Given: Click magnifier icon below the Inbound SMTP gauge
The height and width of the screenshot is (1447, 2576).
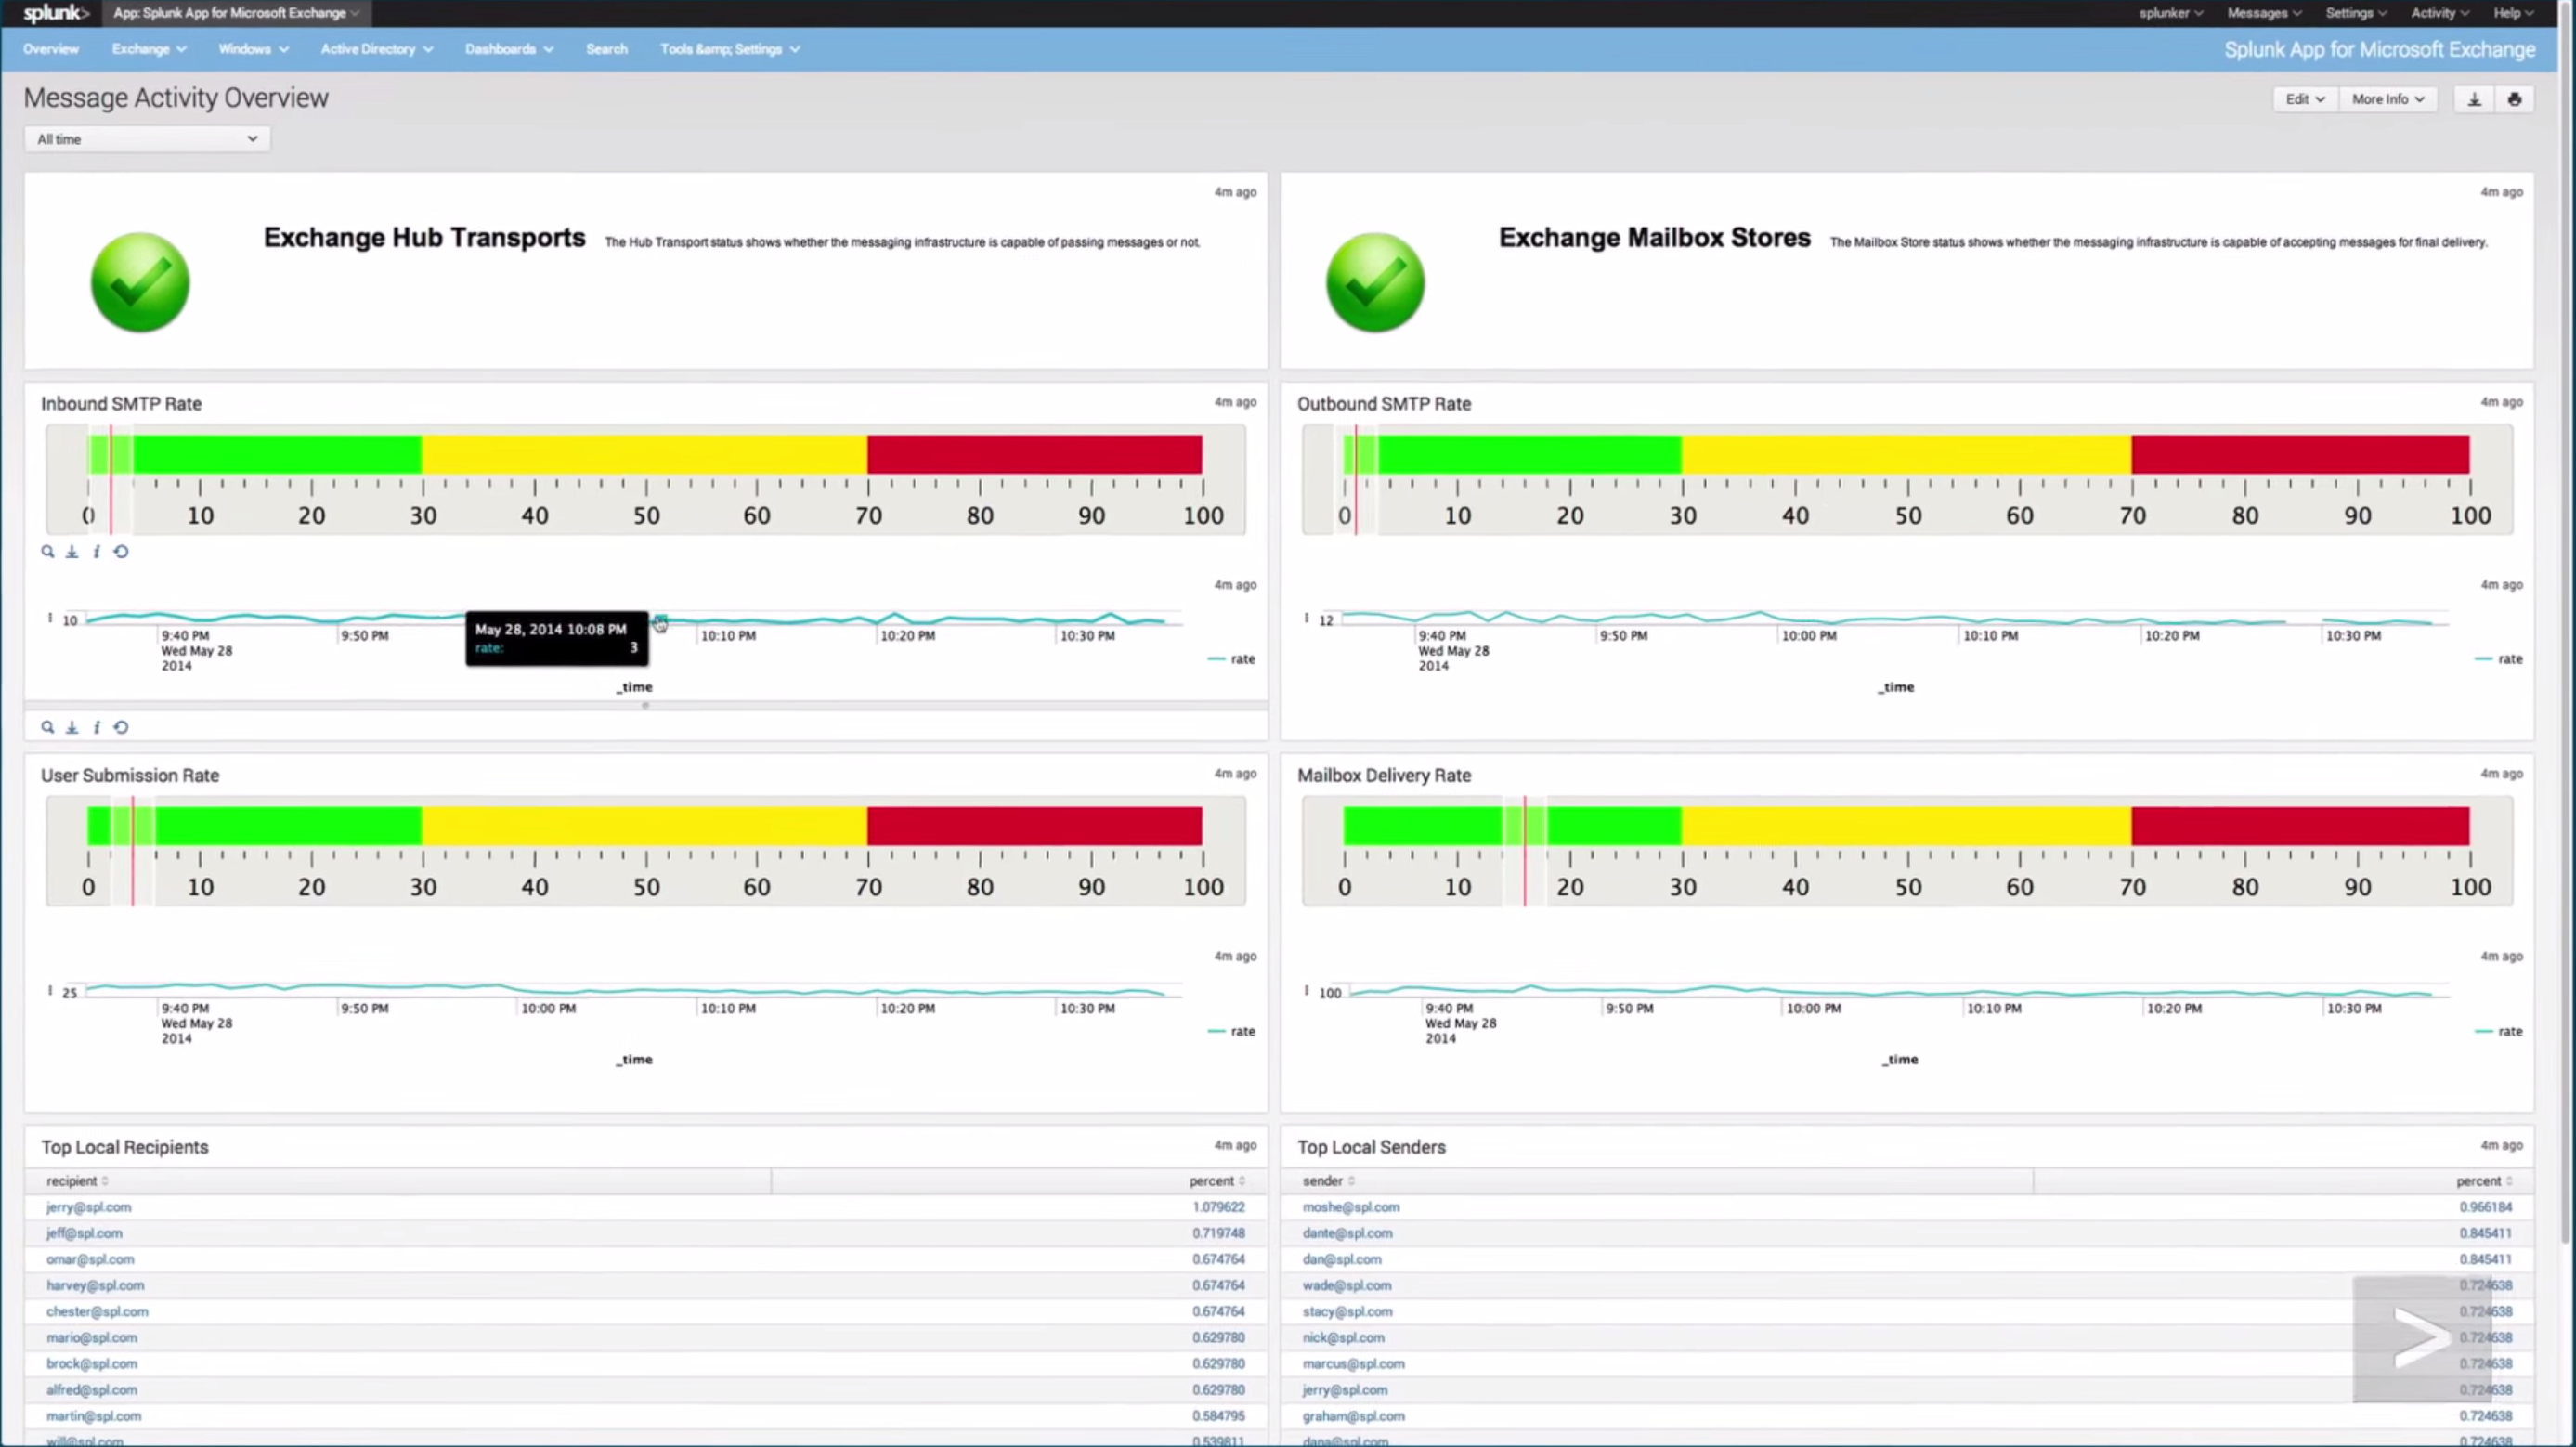Looking at the screenshot, I should point(47,551).
